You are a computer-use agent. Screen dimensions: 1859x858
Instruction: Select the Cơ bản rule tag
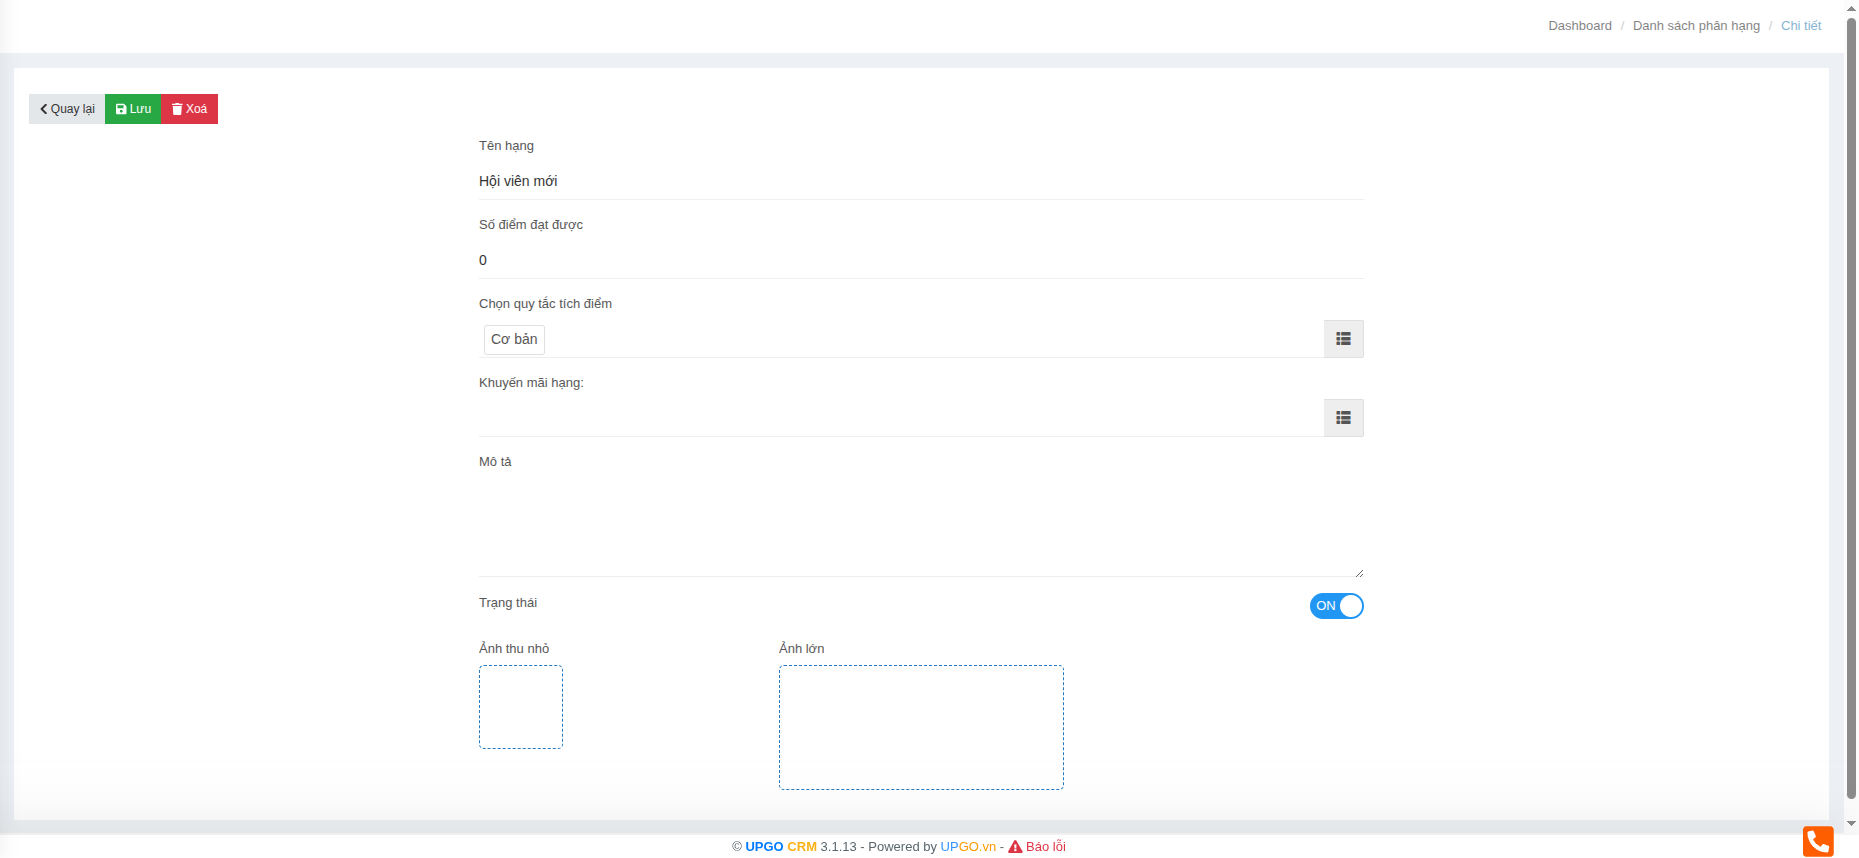[x=514, y=340]
